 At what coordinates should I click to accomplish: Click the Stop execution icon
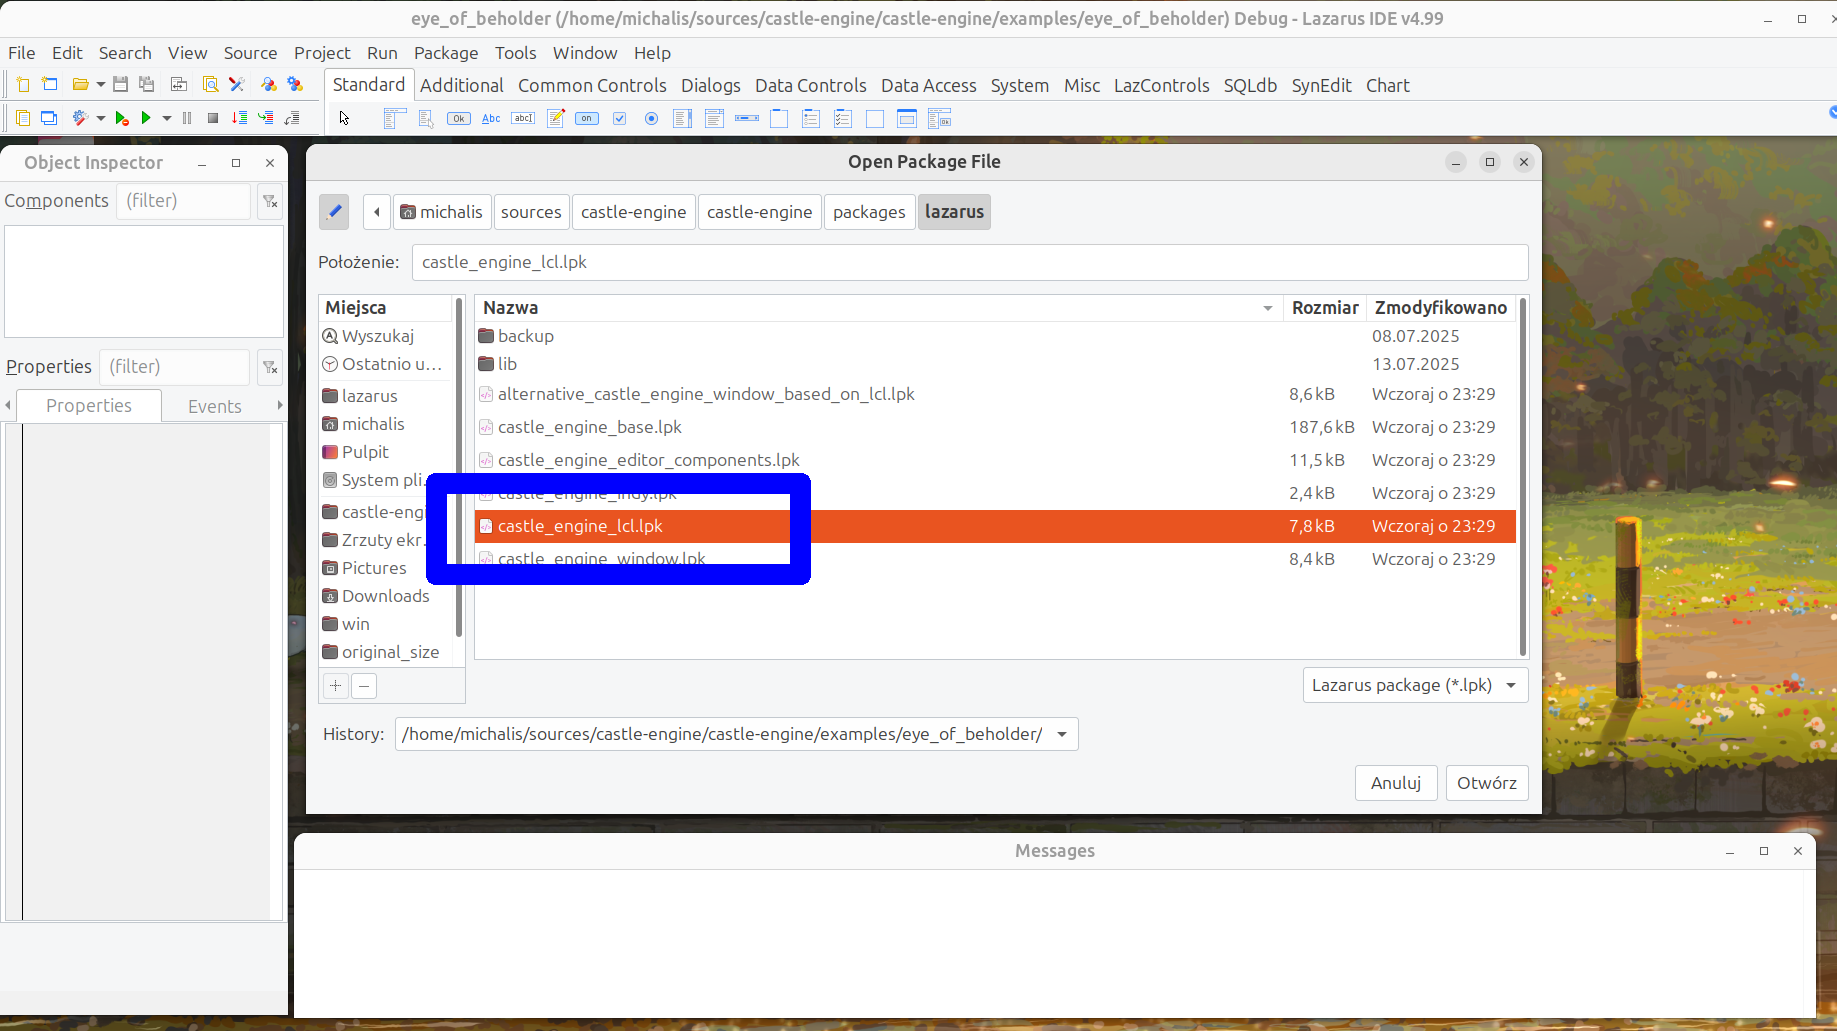[x=213, y=118]
